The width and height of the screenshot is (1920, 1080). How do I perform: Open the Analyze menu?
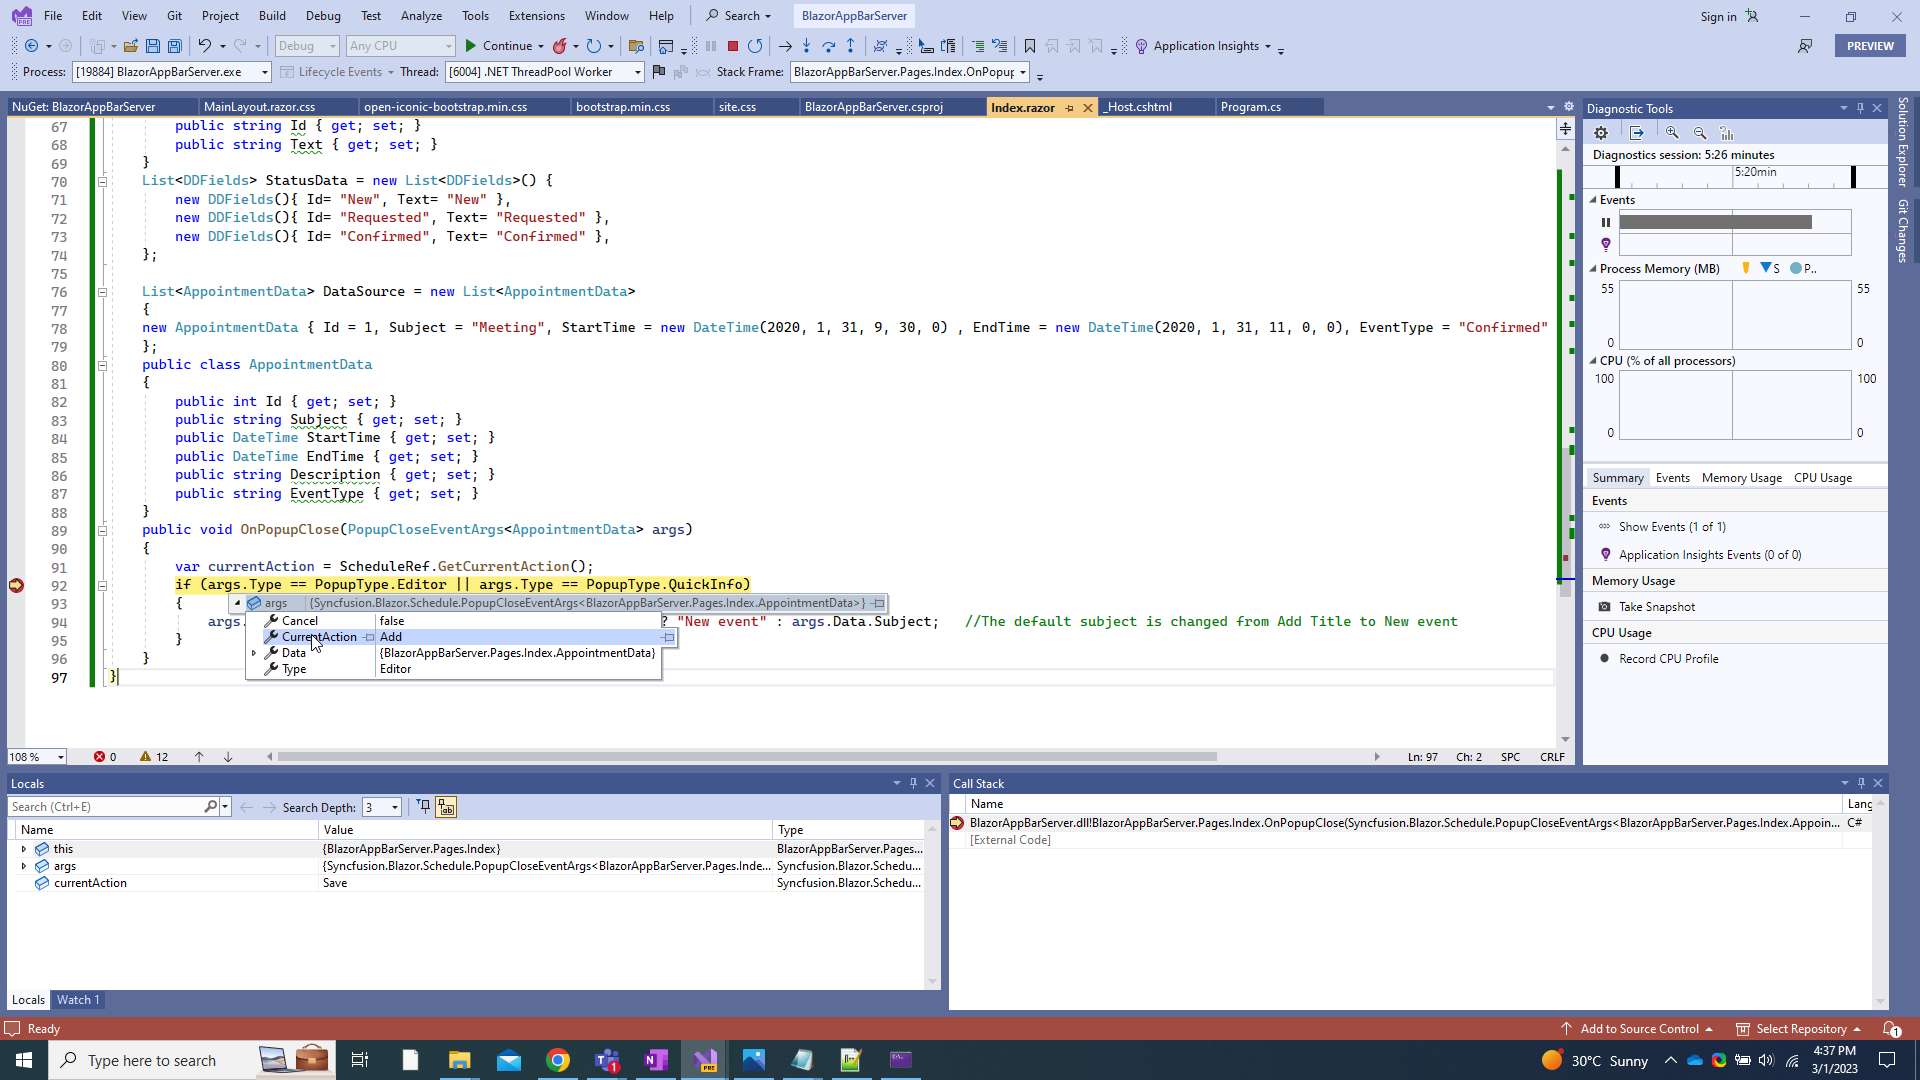(421, 16)
